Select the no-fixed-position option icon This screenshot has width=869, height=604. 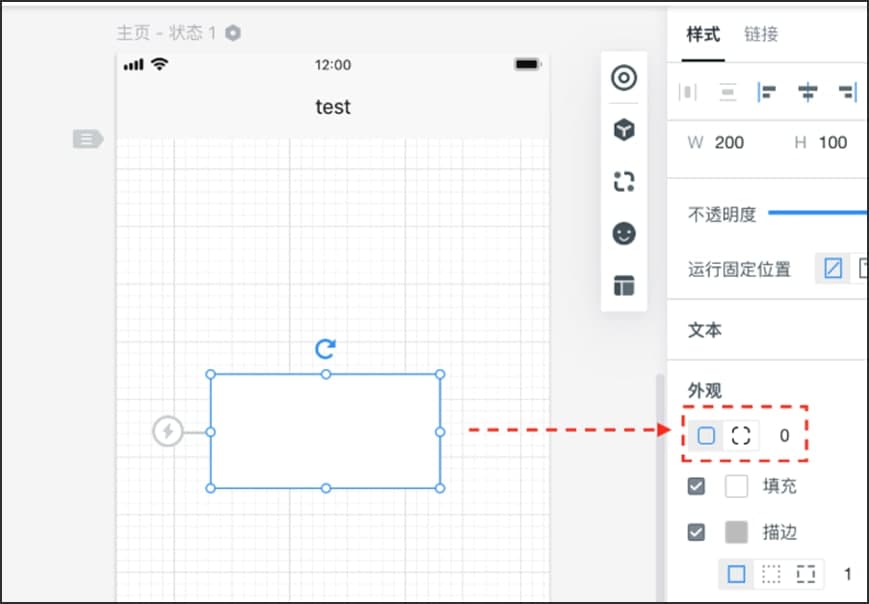[833, 269]
